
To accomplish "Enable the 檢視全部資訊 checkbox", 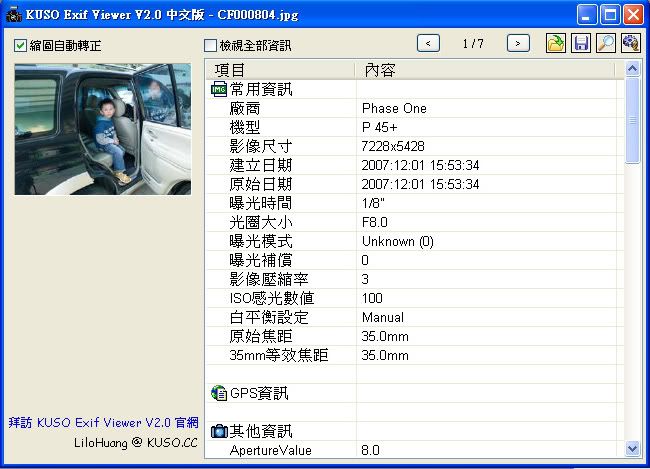I will point(210,46).
